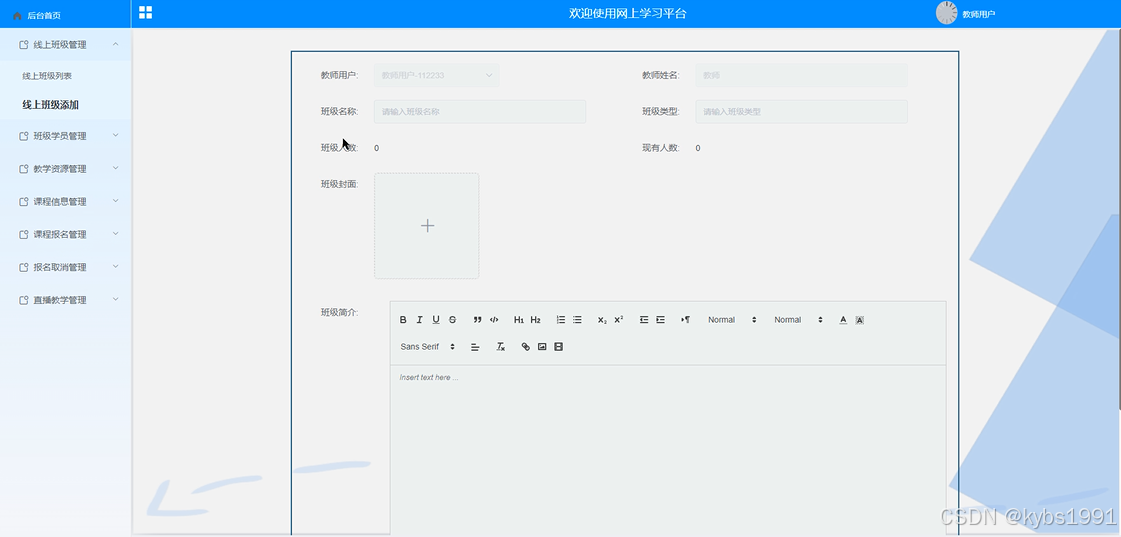
Task: Switch text direction with the paragraph icon
Action: 686,320
